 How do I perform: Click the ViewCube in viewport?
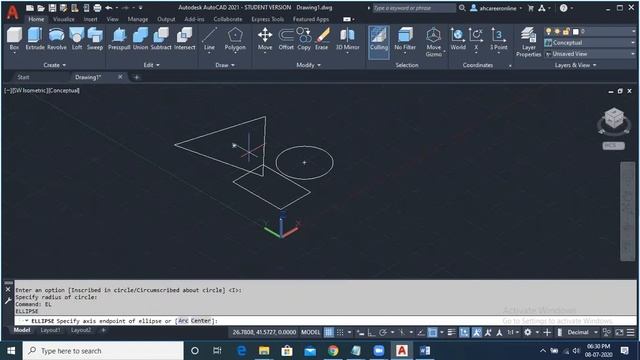pyautogui.click(x=614, y=119)
